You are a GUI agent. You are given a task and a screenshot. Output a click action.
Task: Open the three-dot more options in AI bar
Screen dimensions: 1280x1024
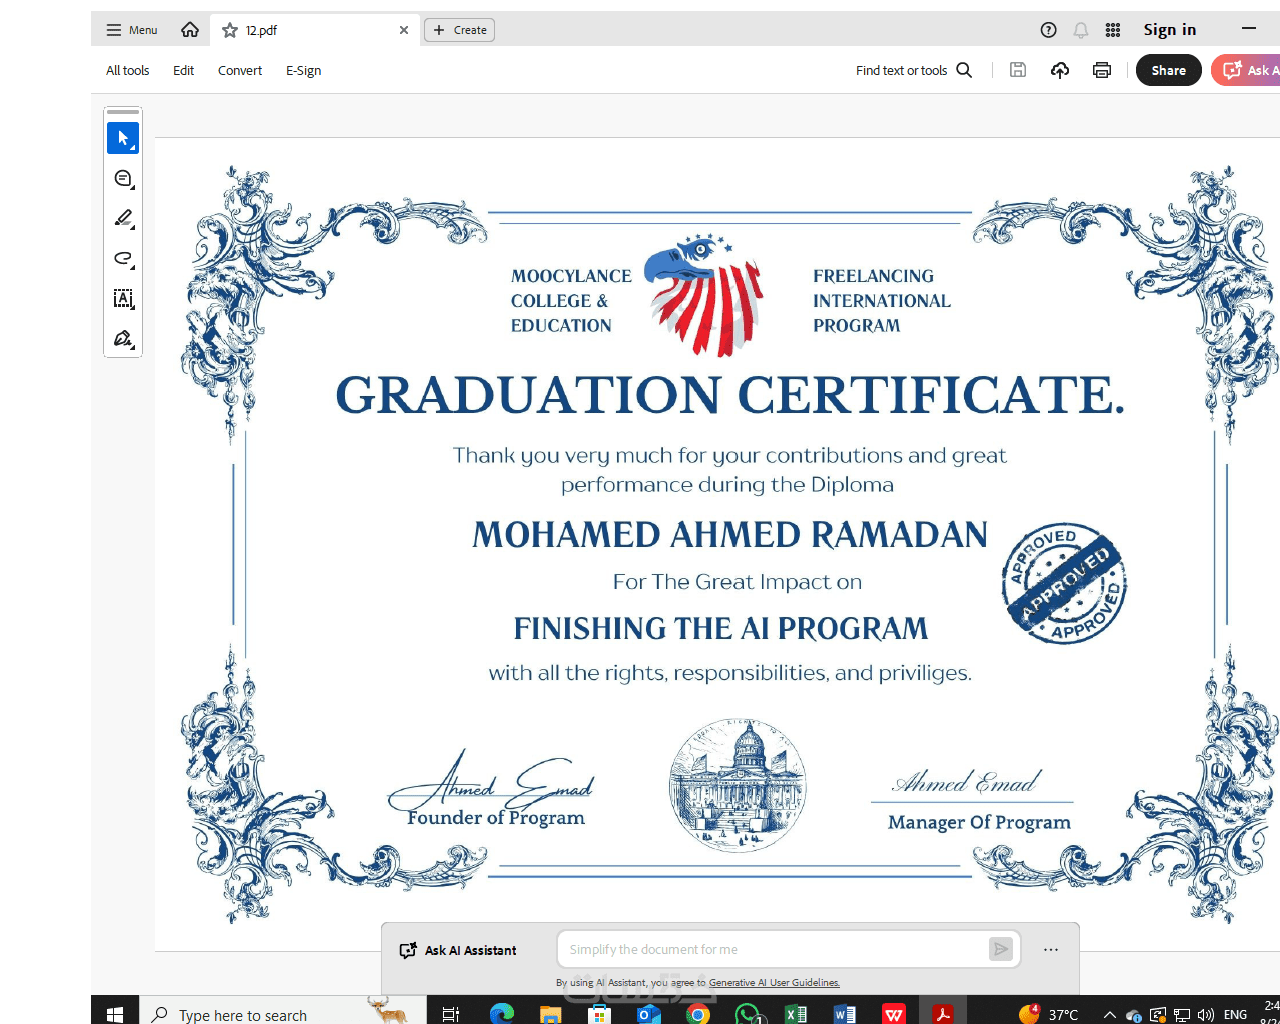[x=1051, y=949]
